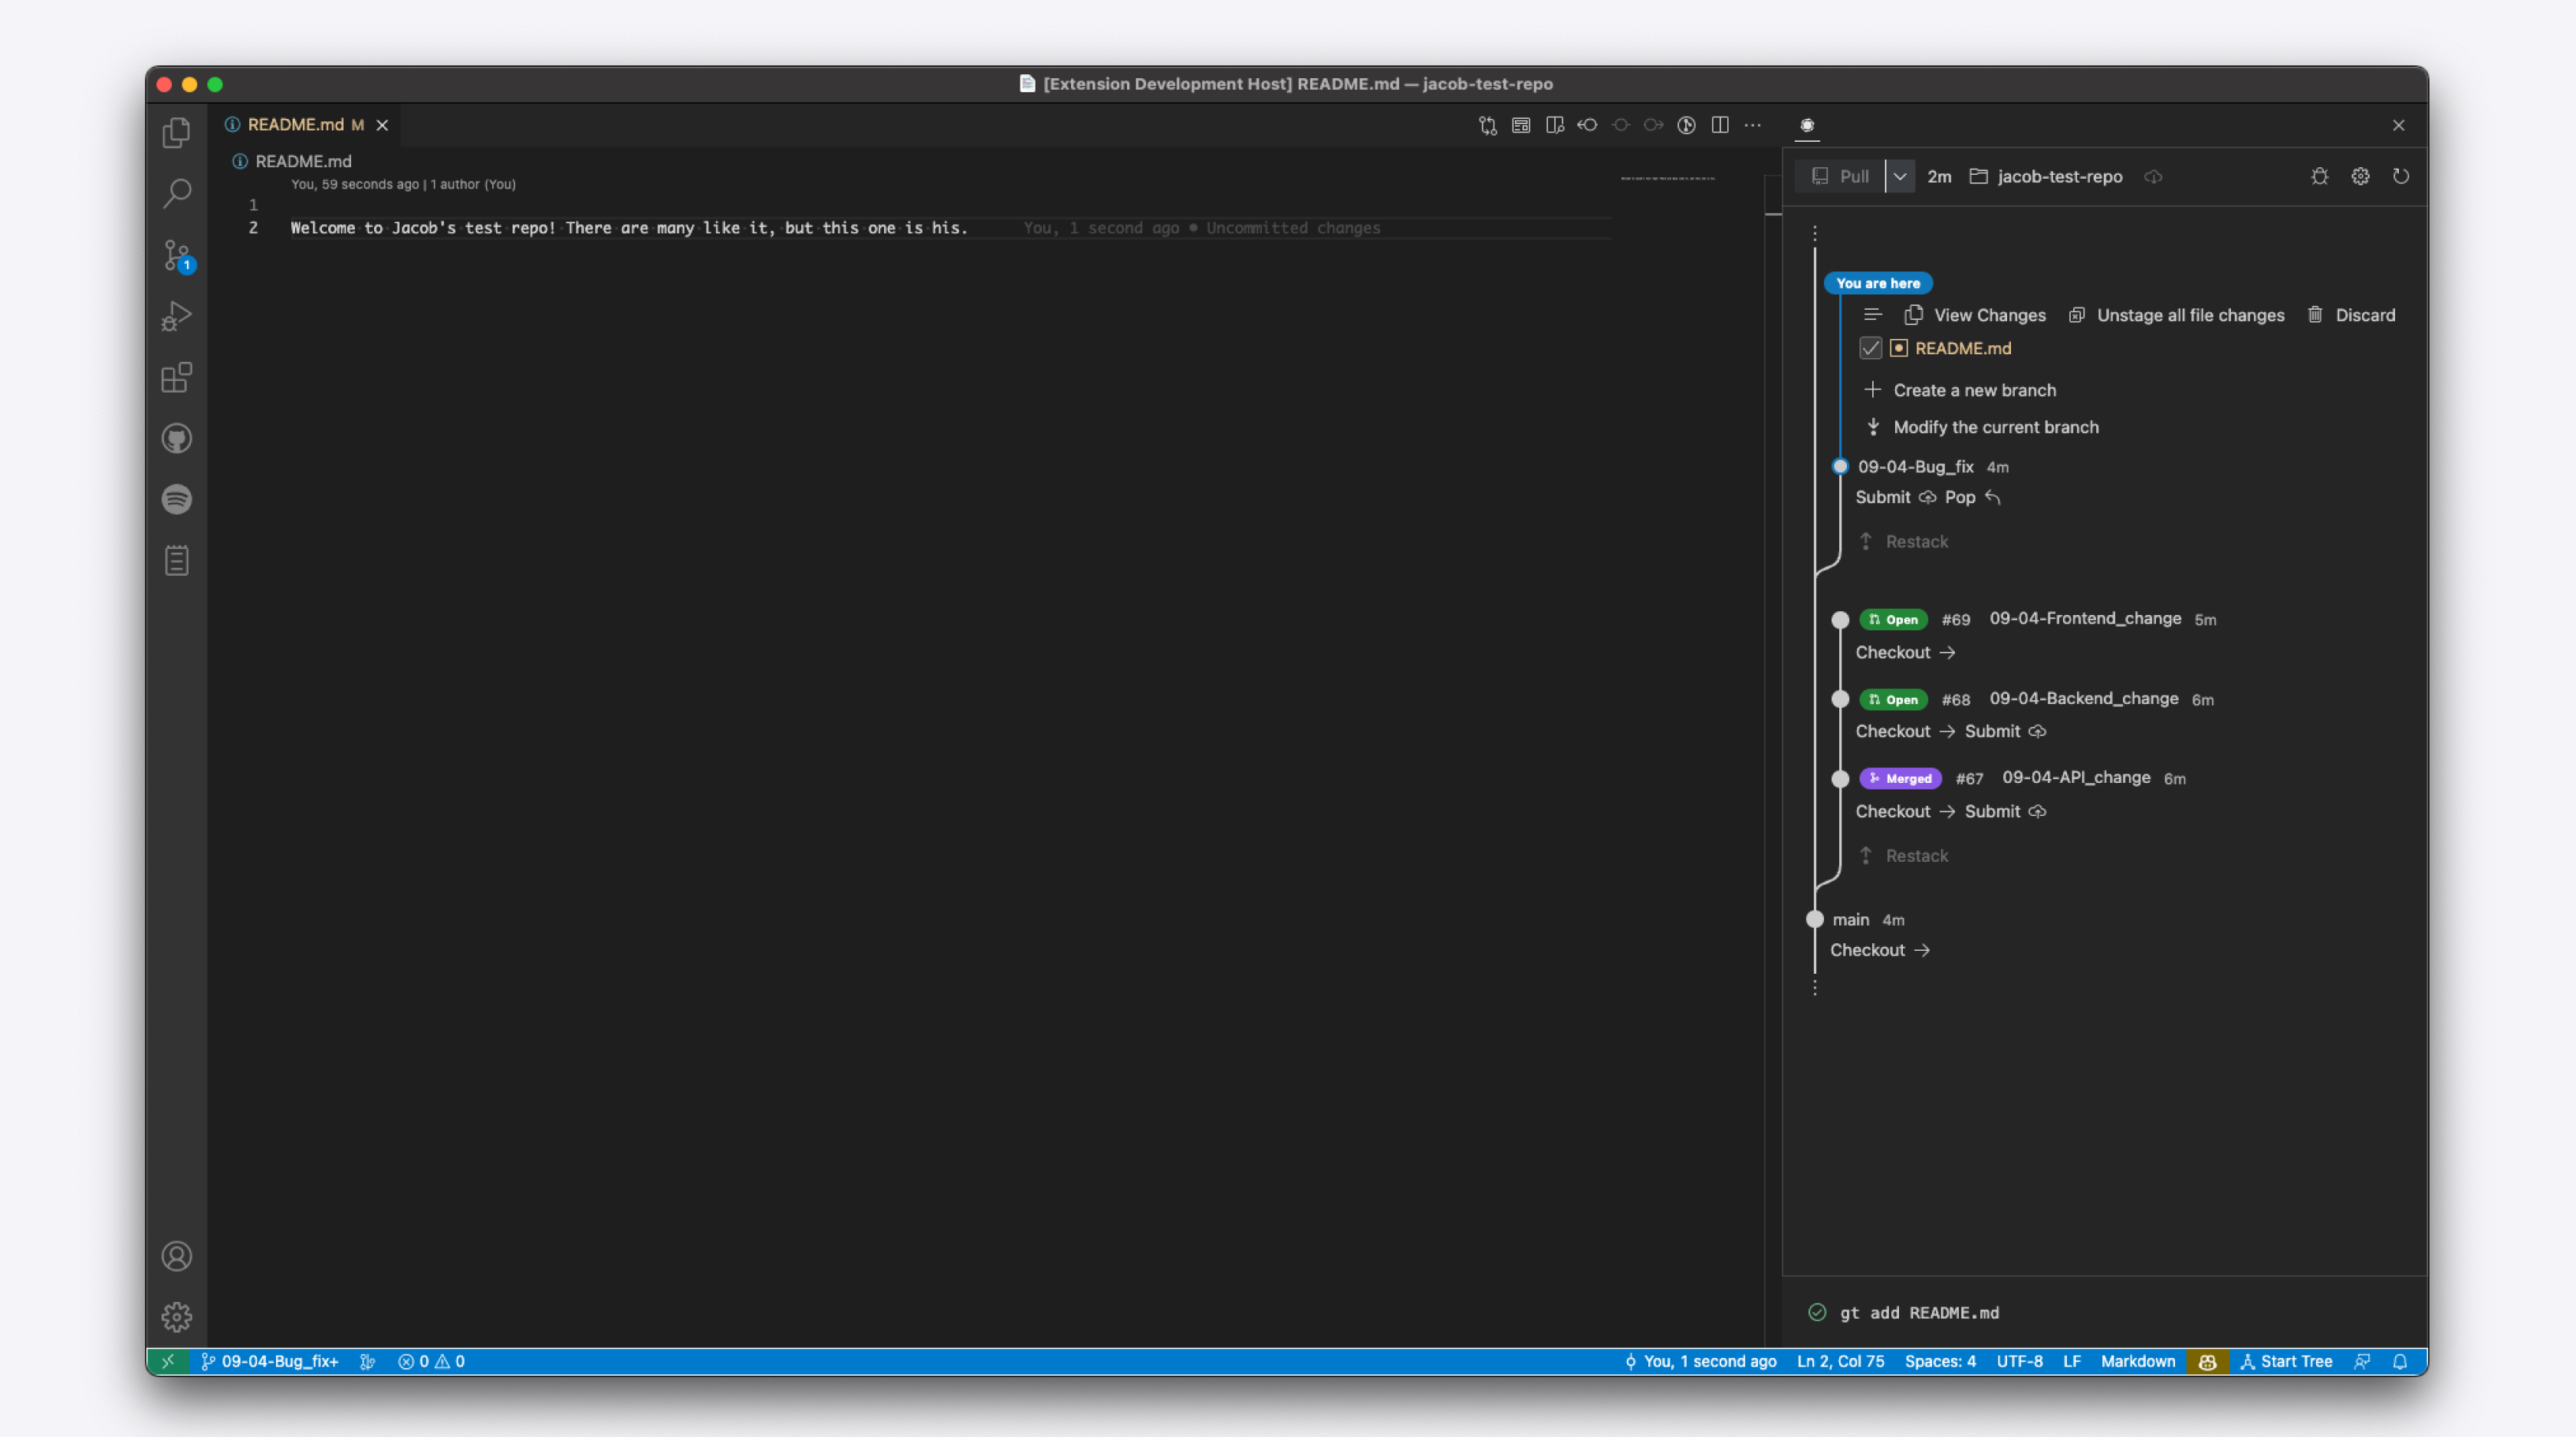Image resolution: width=2576 pixels, height=1437 pixels.
Task: Uncheck the README.md staged file checkbox
Action: tap(1870, 348)
